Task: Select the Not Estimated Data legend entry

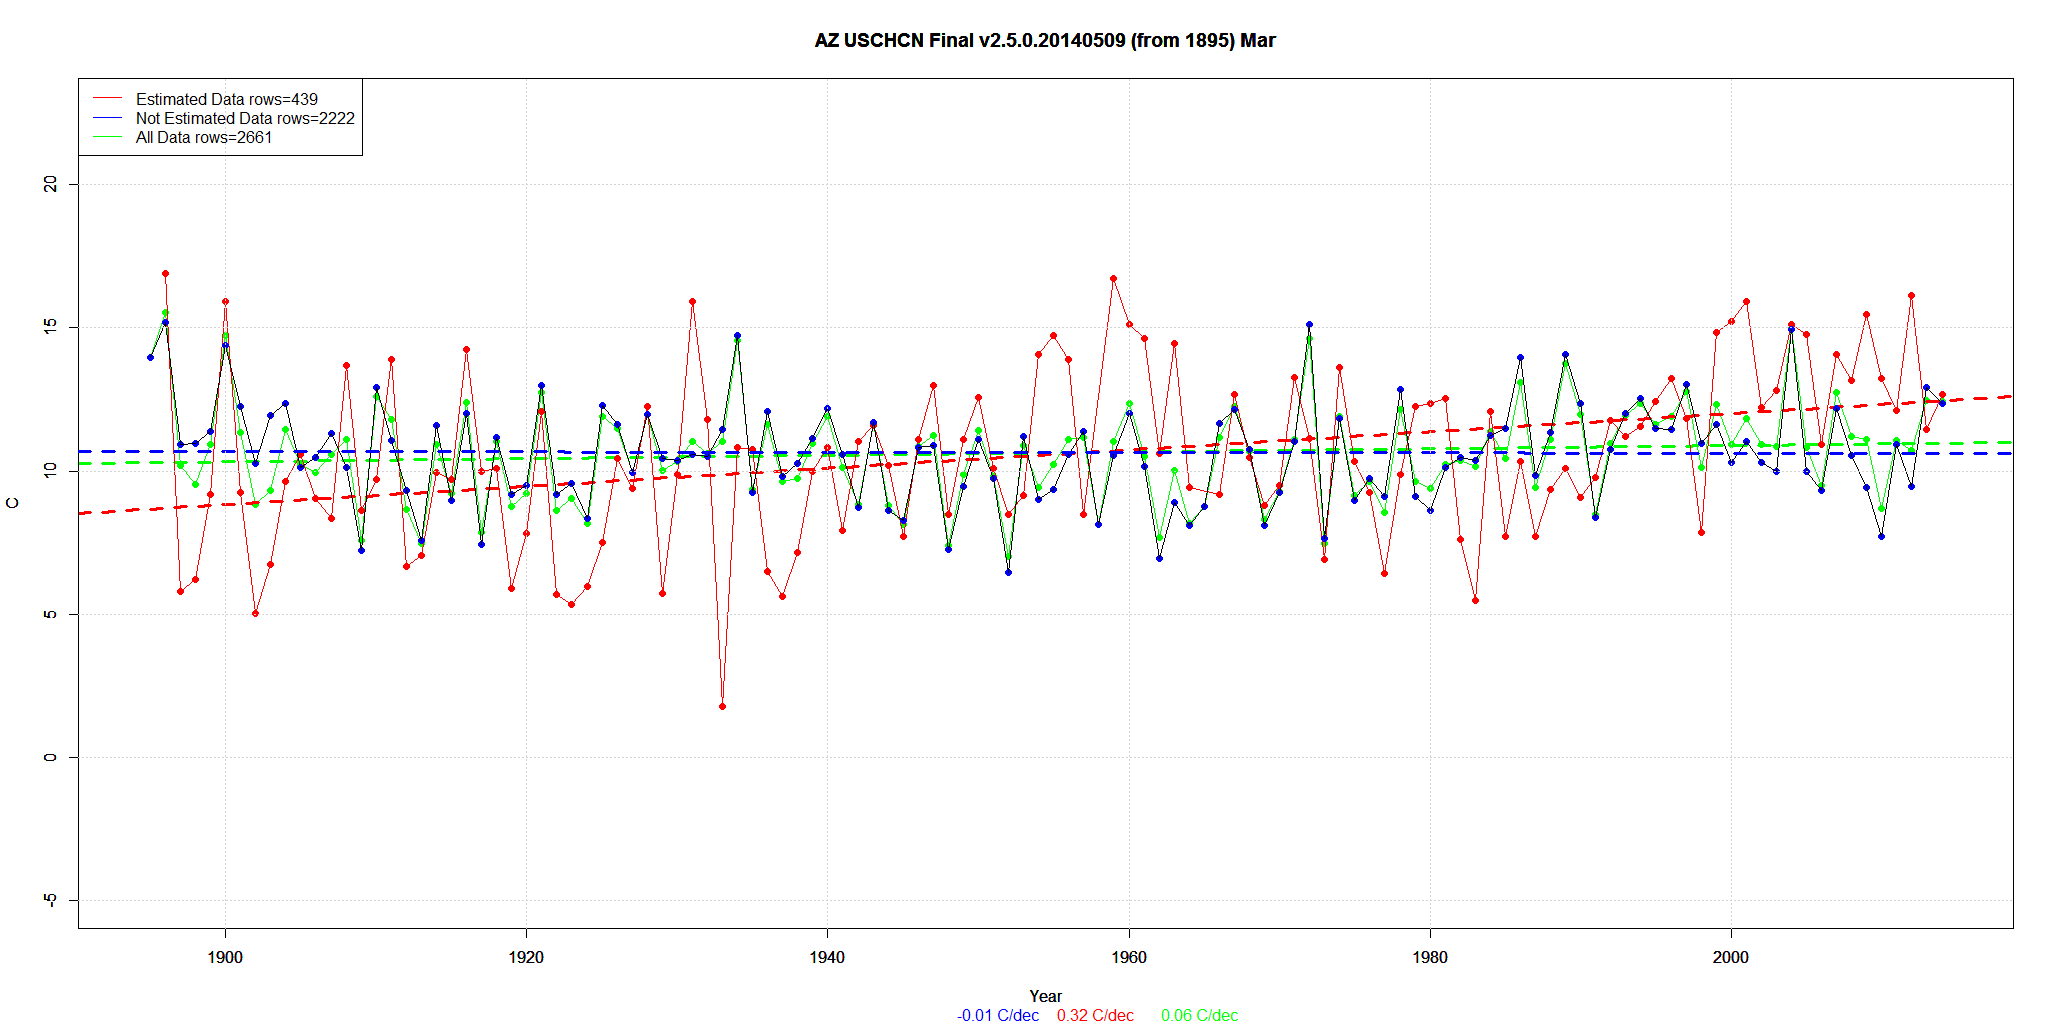Action: 245,118
